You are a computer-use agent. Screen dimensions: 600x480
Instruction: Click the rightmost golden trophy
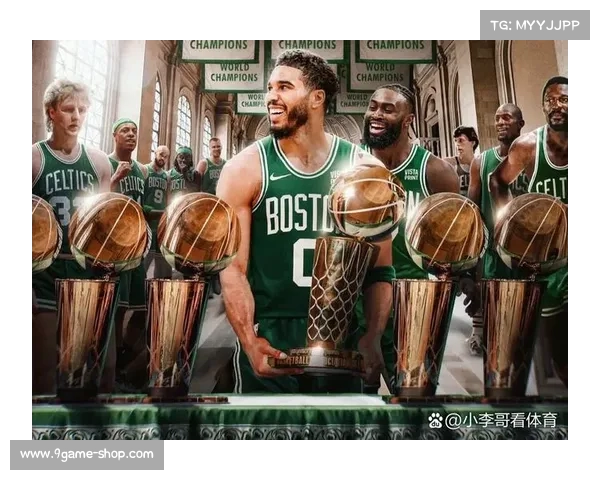pyautogui.click(x=526, y=290)
